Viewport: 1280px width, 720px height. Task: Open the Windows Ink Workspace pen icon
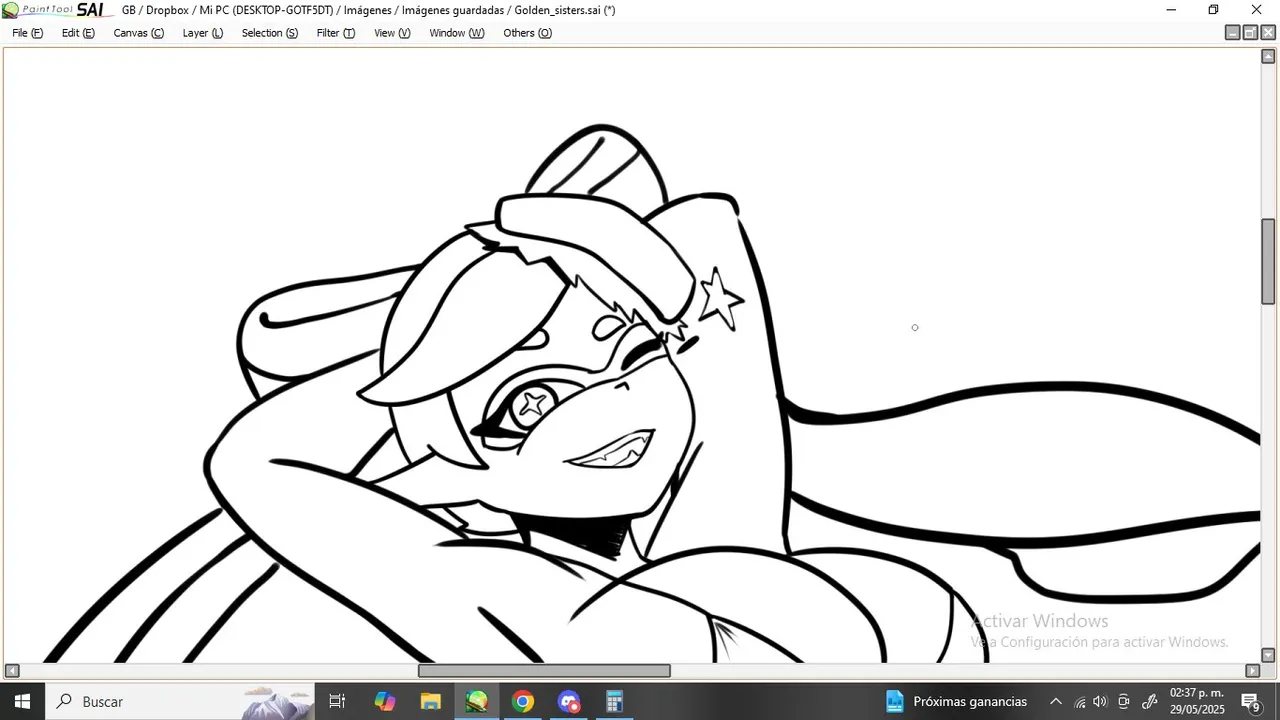coord(1149,701)
